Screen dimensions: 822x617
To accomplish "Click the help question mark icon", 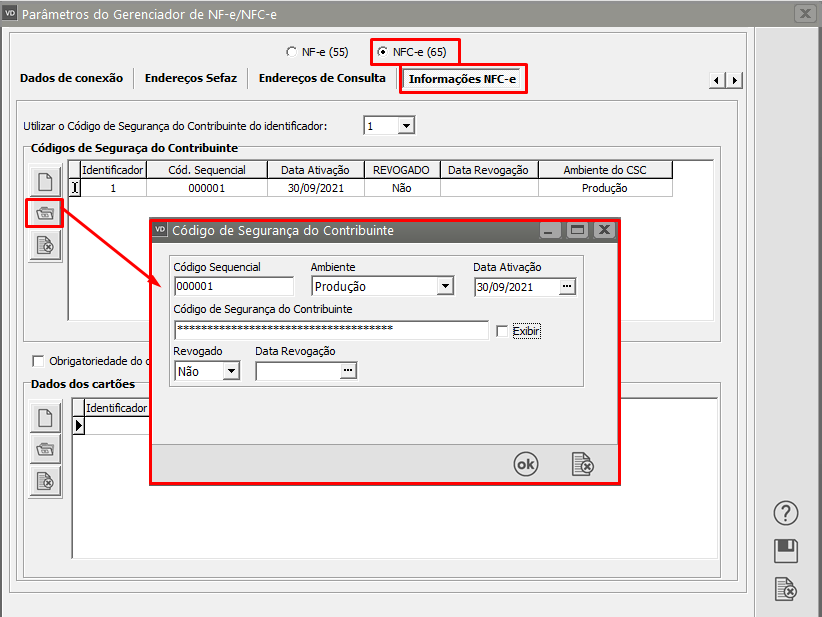I will [x=786, y=514].
